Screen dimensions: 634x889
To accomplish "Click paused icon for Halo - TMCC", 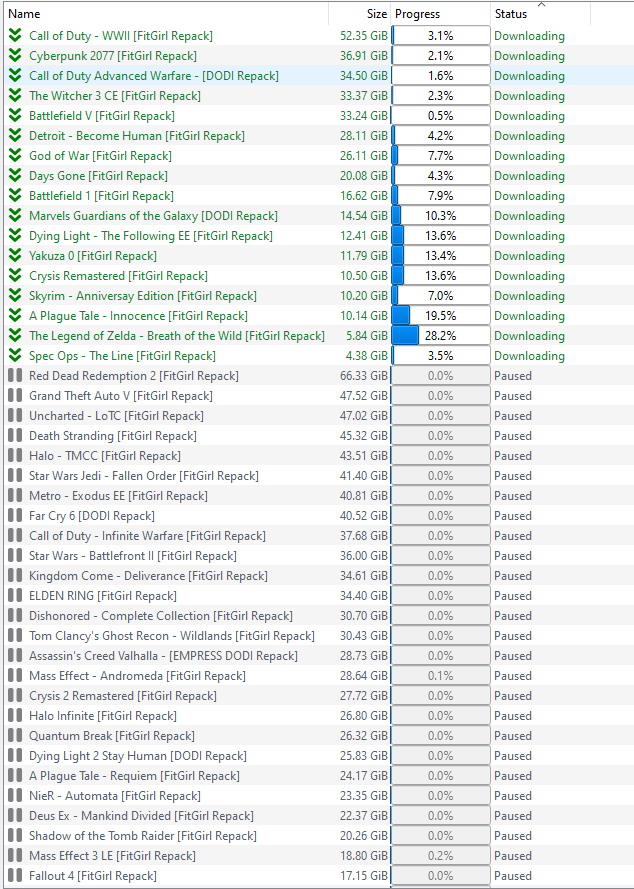I will click(15, 456).
